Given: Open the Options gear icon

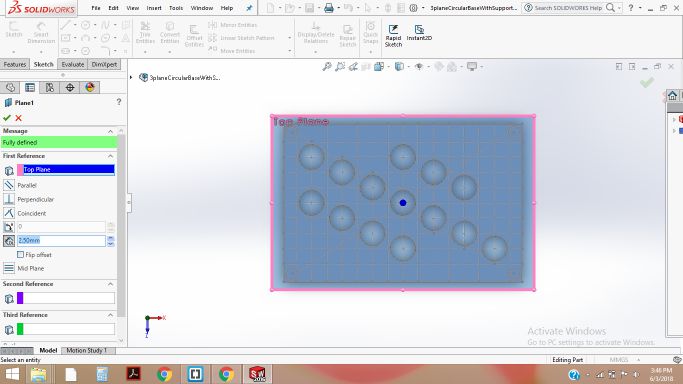Looking at the screenshot, I should click(x=413, y=8).
